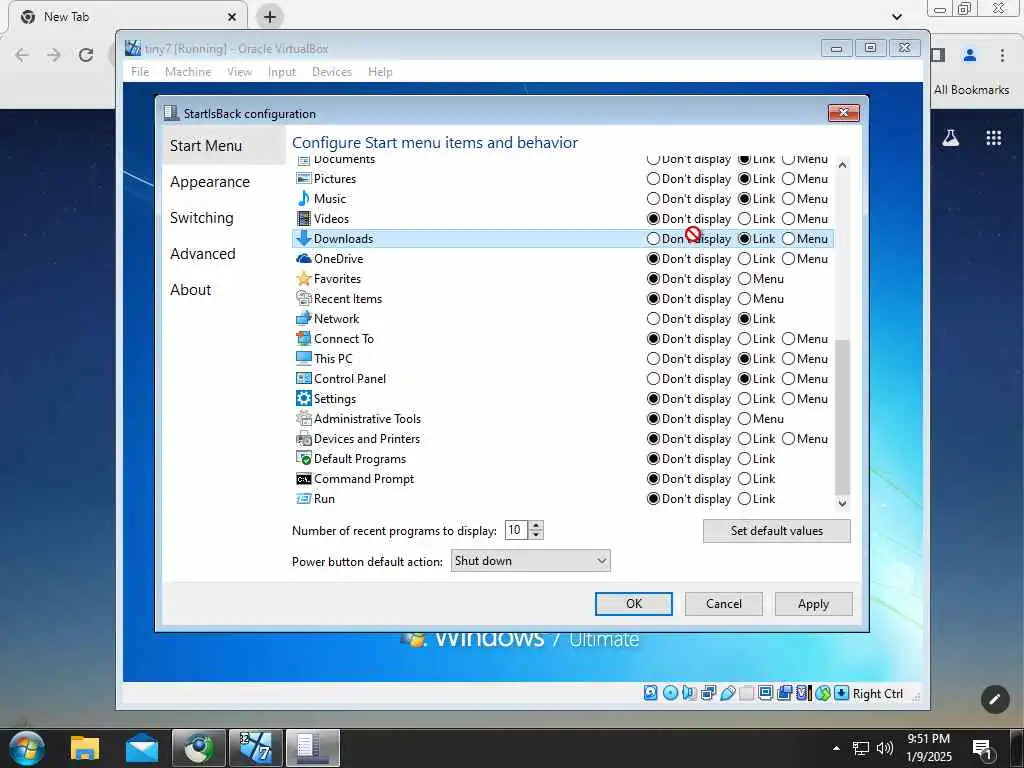Click the Connect To icon

coord(304,338)
